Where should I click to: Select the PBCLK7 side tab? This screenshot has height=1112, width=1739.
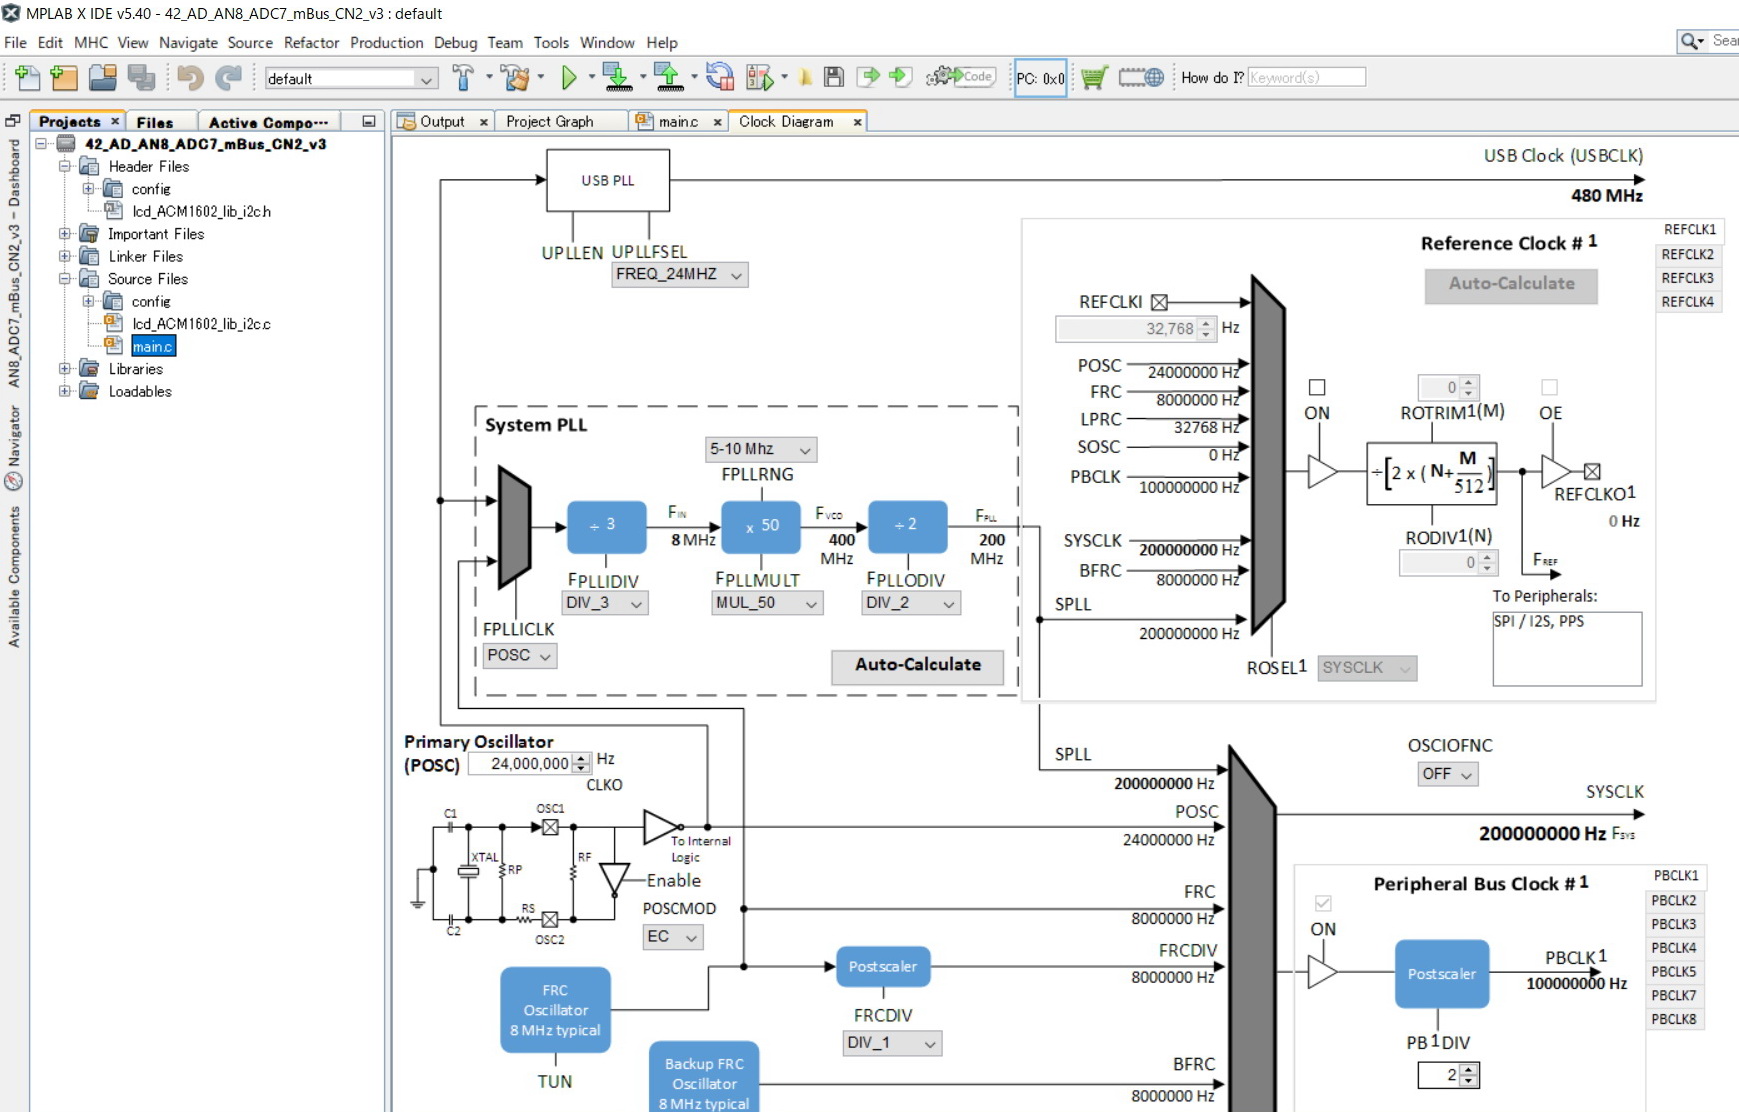(1674, 995)
